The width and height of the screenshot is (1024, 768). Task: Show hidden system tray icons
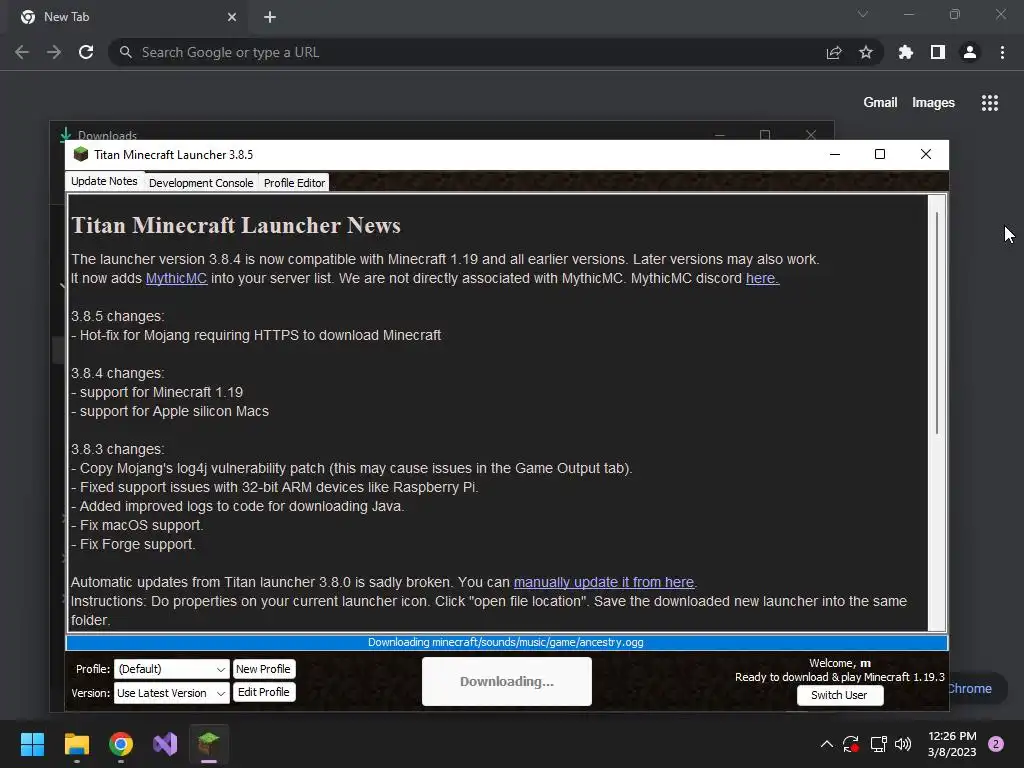[827, 744]
